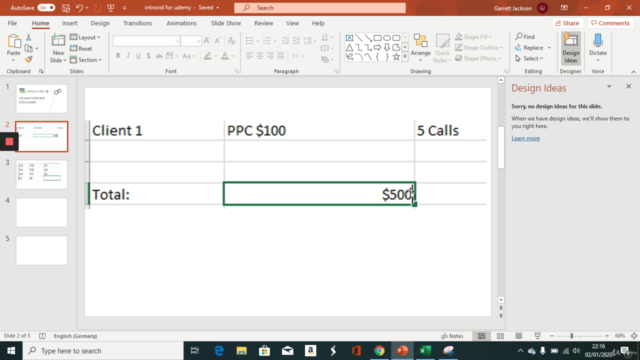Align text right in paragraph group

click(270, 56)
